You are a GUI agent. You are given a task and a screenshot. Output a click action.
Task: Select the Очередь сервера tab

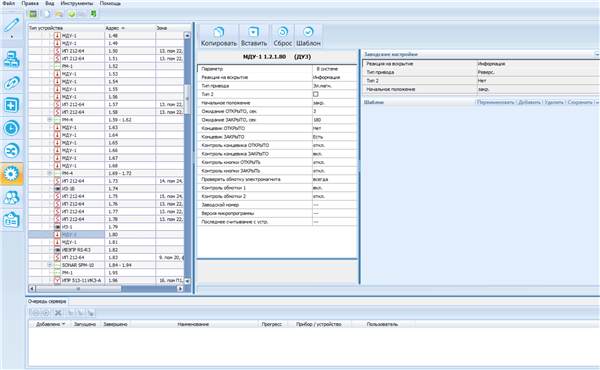coord(47,302)
